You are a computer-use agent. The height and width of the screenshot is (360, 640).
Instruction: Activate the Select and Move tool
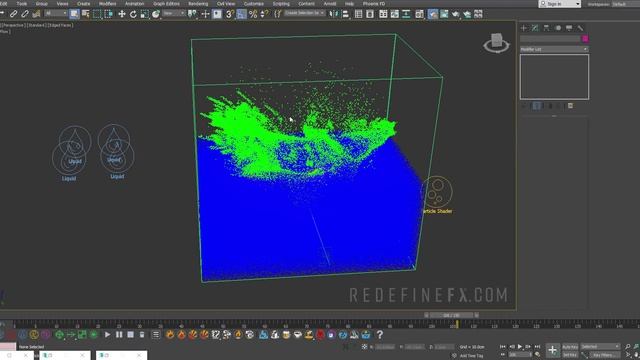click(x=122, y=14)
